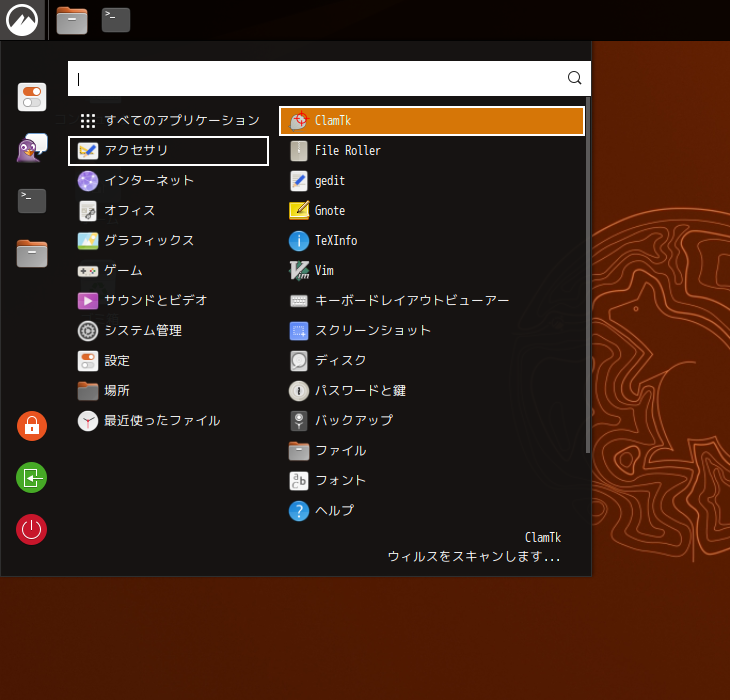Launch the Vim editor
Viewport: 730px width, 700px height.
[x=432, y=271]
